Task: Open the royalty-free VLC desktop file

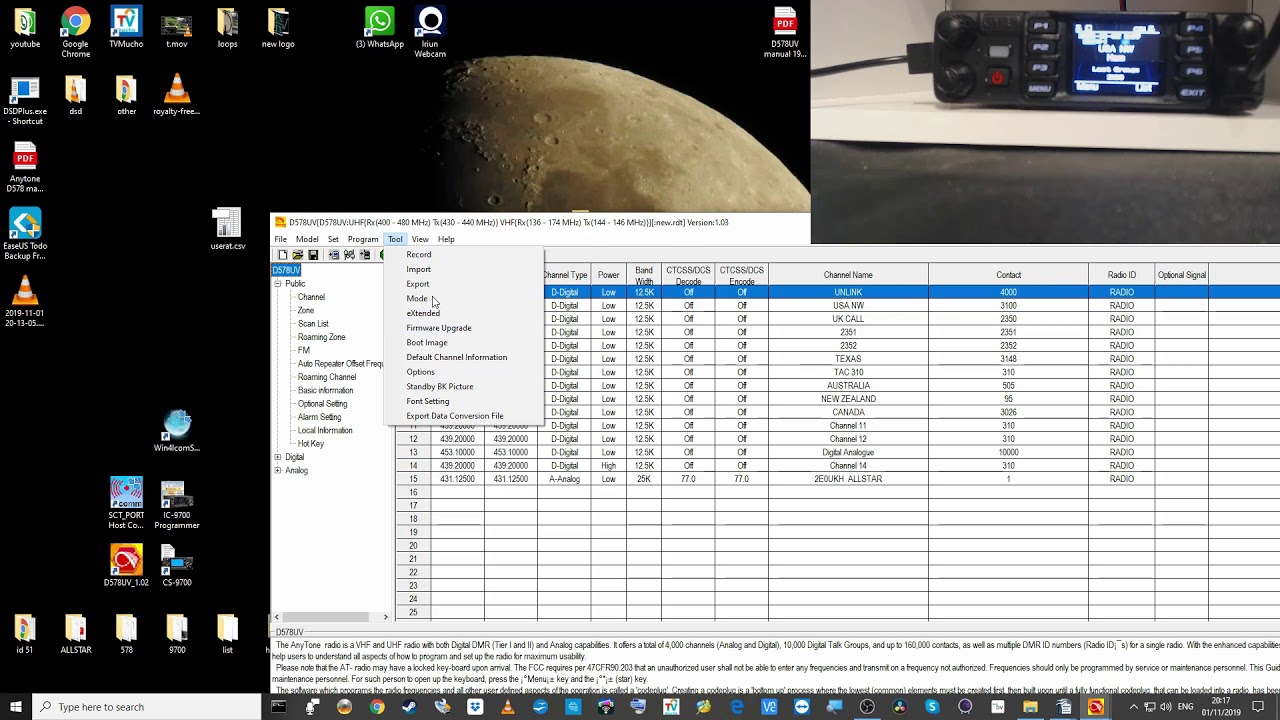Action: 176,96
